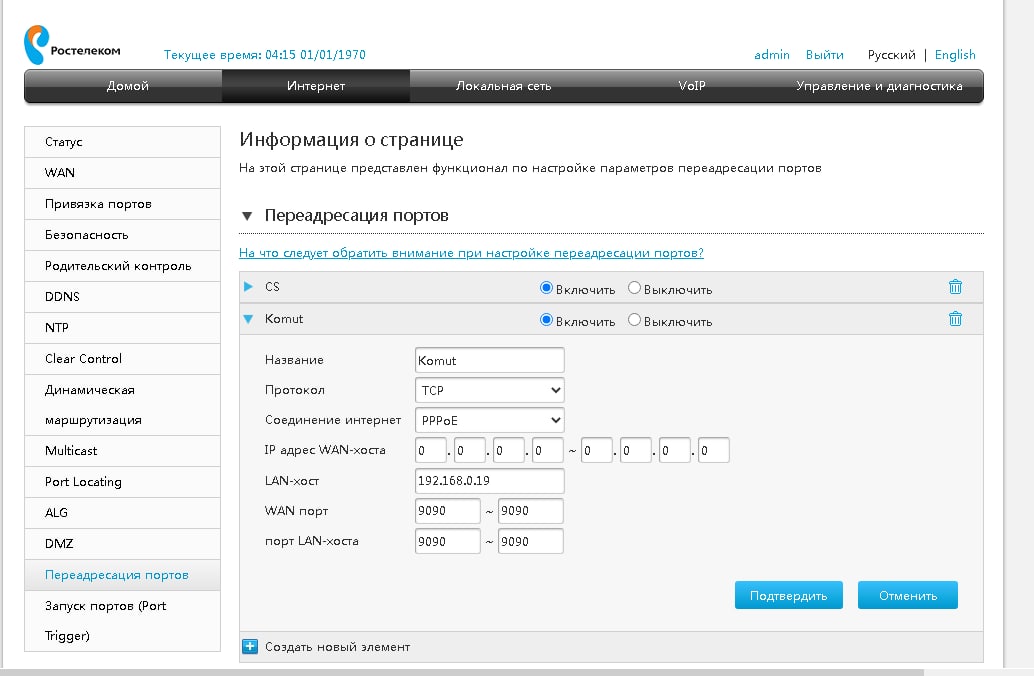Click the Текущее время text

point(264,55)
